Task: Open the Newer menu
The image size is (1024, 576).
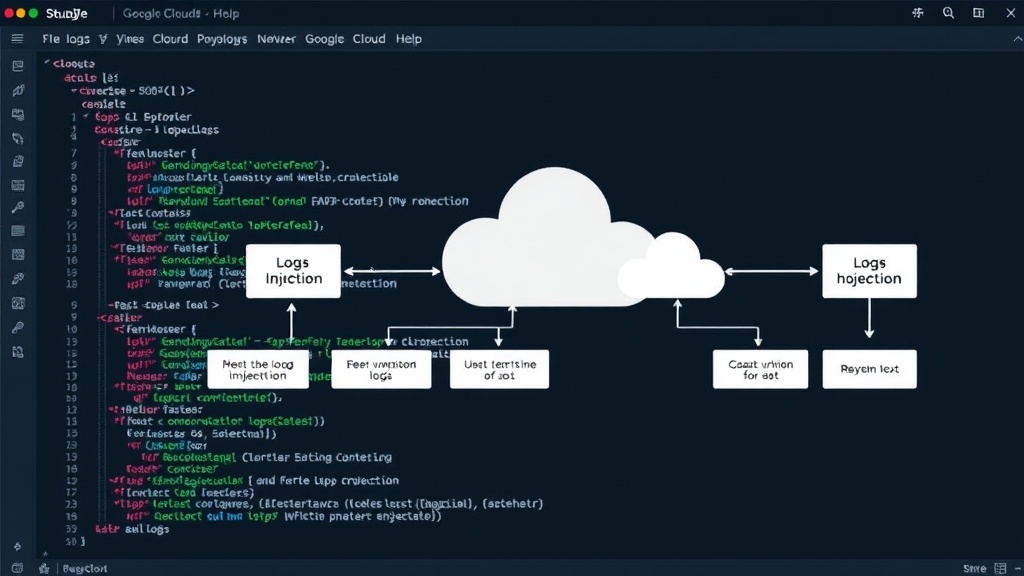Action: (x=276, y=39)
